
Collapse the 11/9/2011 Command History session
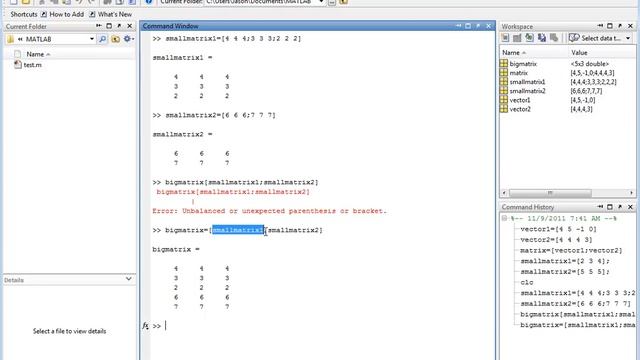(504, 218)
